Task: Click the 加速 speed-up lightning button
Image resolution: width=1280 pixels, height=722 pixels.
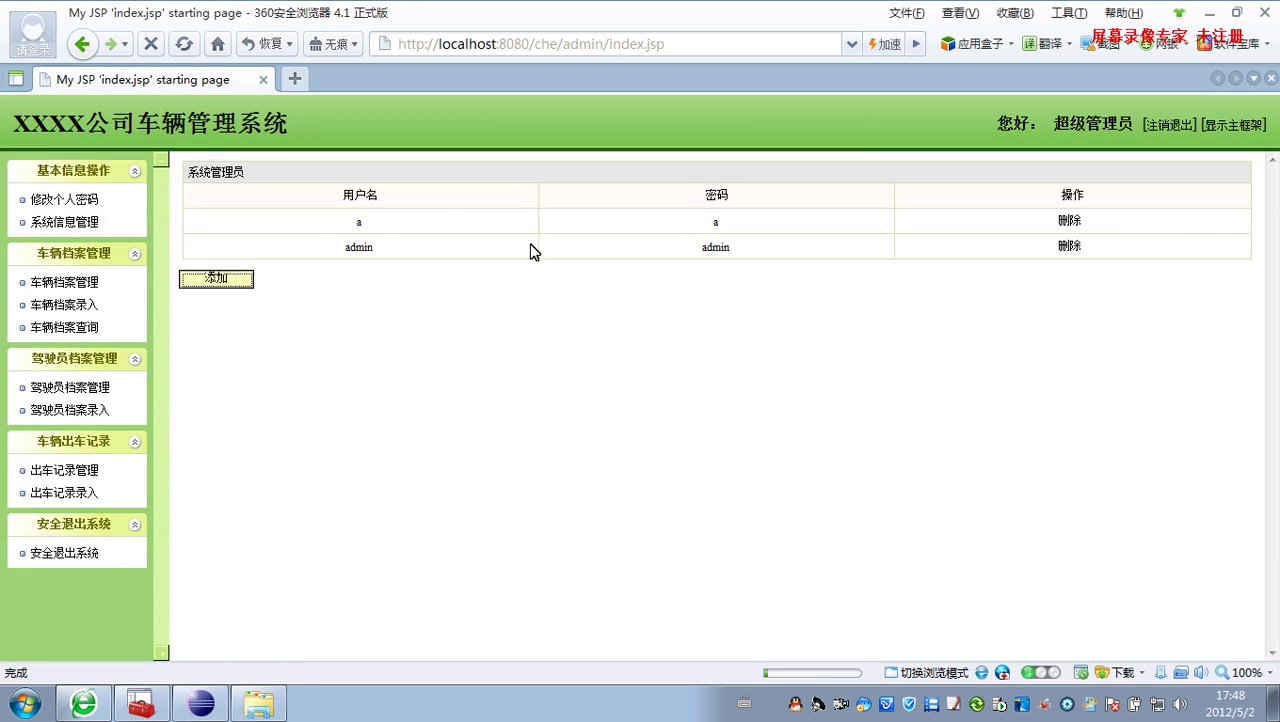Action: (884, 44)
